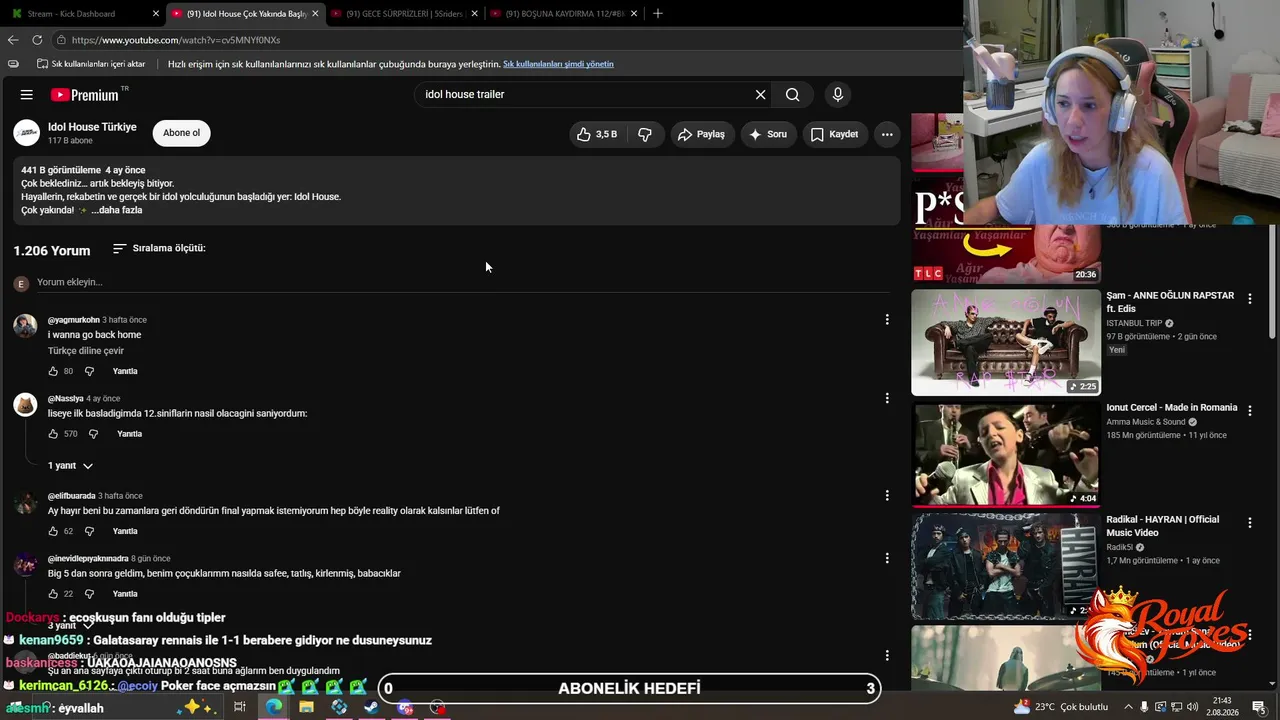Run the search with the magnifier icon
The image size is (1280, 720).
tap(792, 95)
